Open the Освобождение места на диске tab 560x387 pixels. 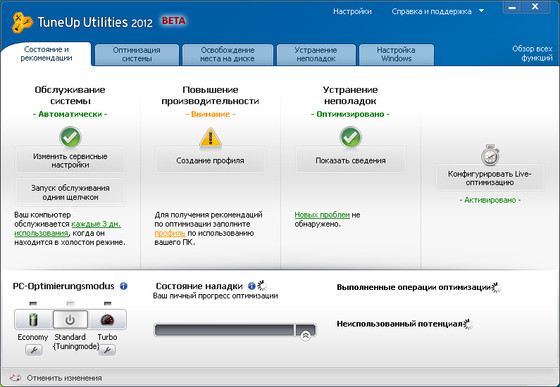(228, 55)
